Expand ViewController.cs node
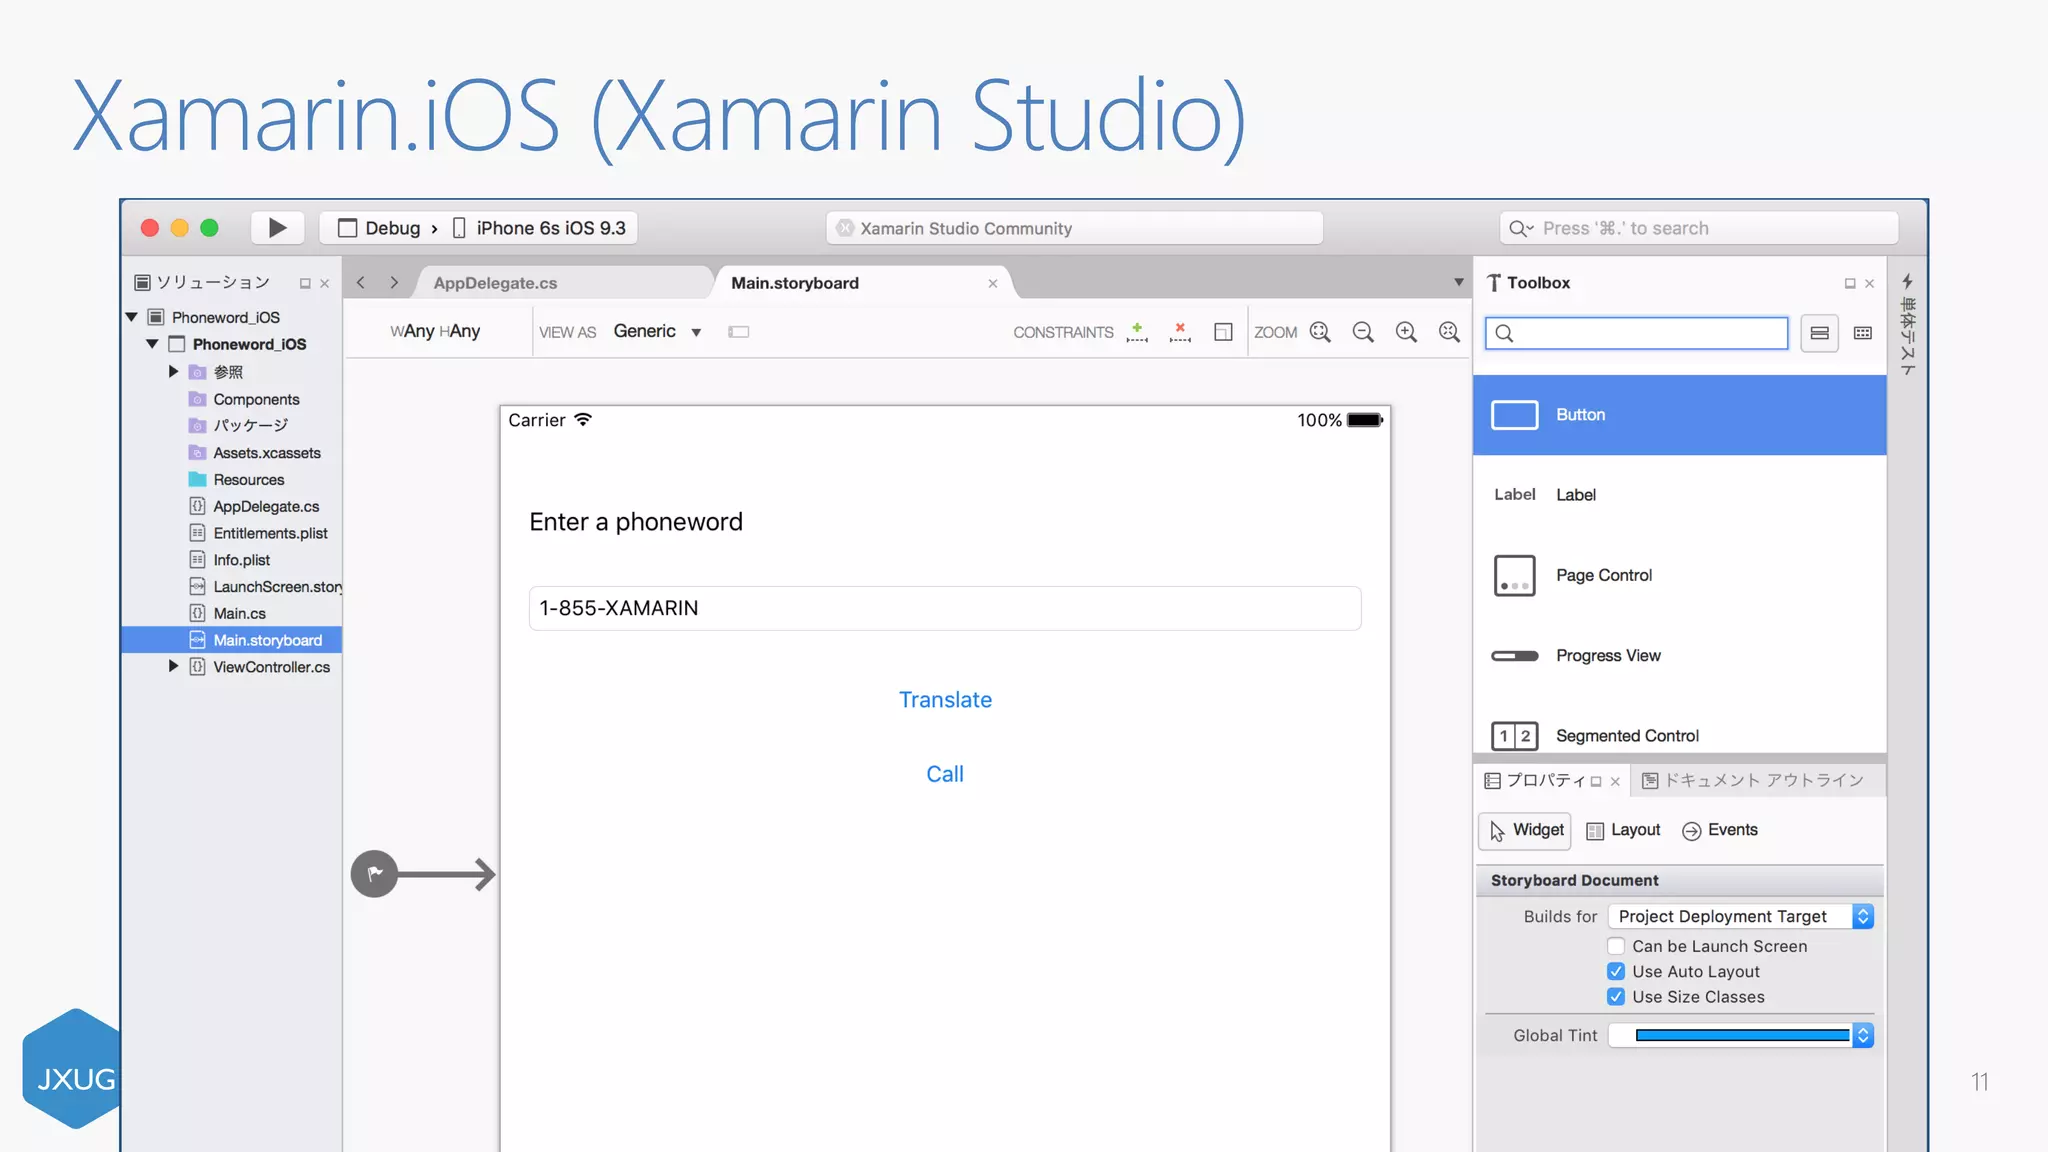The width and height of the screenshot is (2048, 1152). pos(173,666)
